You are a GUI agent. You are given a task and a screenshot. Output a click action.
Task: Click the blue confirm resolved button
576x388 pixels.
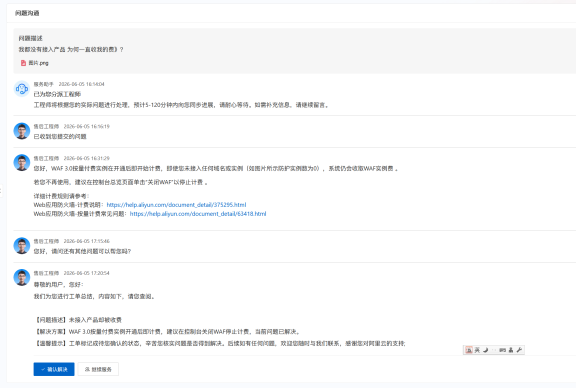[54, 369]
